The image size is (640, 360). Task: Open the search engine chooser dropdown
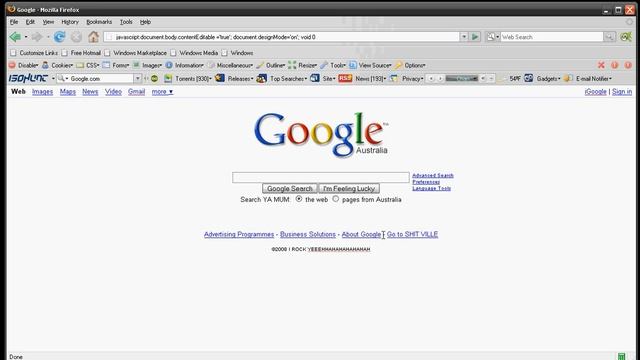click(x=493, y=37)
